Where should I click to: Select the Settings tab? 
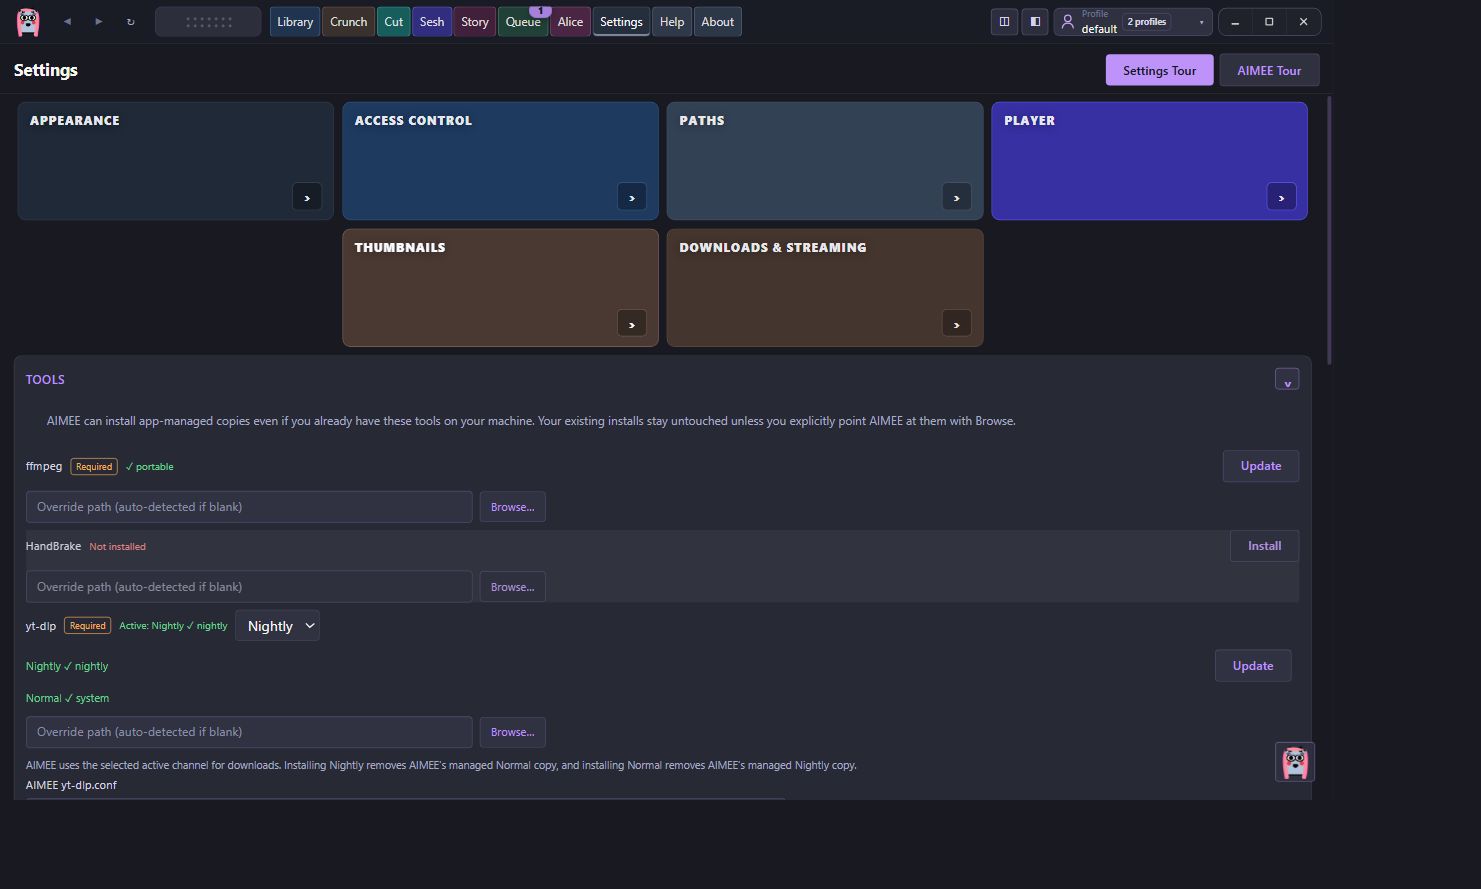(621, 22)
